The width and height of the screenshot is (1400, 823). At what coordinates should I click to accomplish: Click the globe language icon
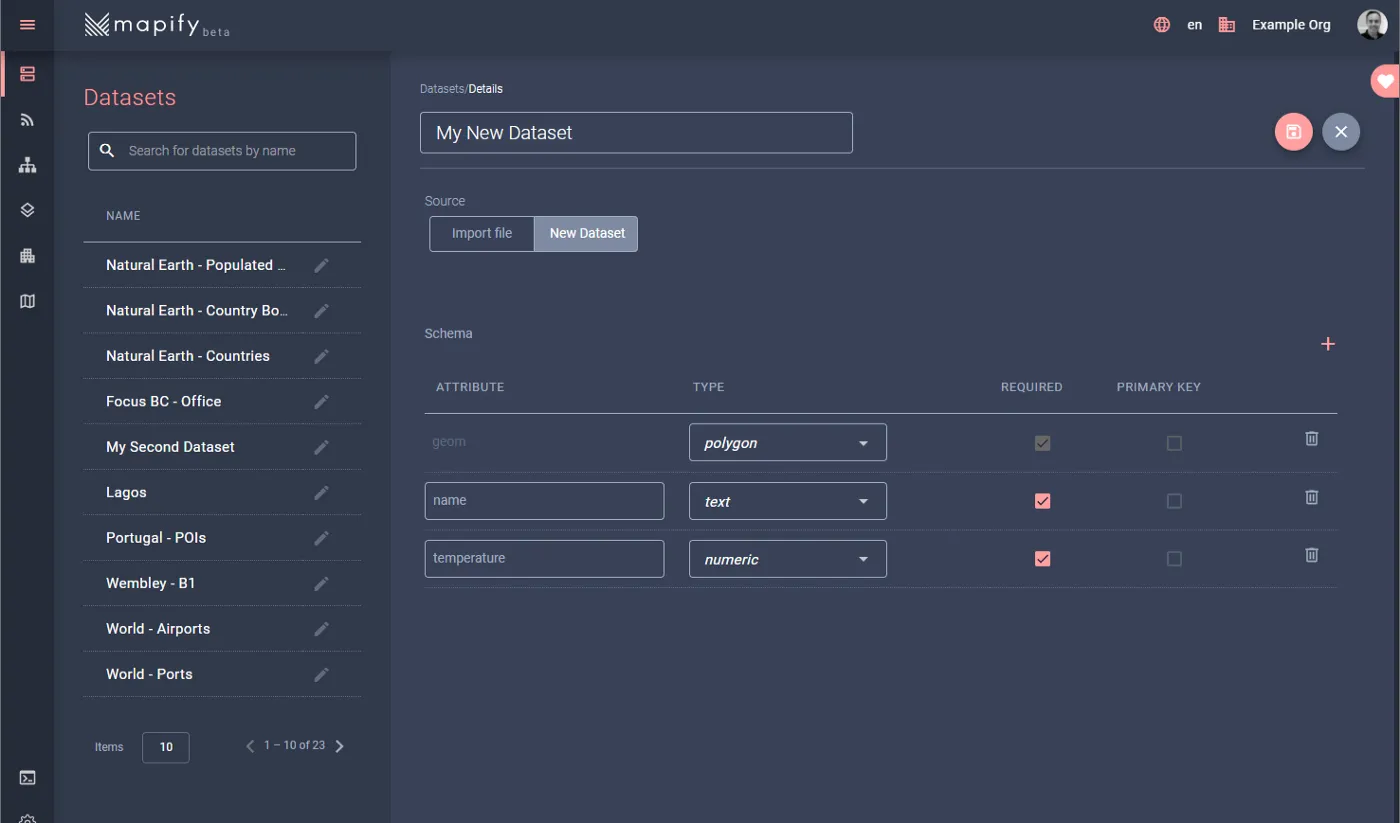click(x=1162, y=25)
